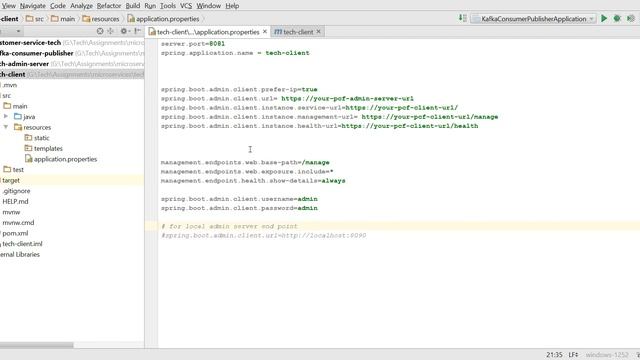Hide the project tool window icon
Image resolution: width=640 pixels, height=360 pixels.
138,31
